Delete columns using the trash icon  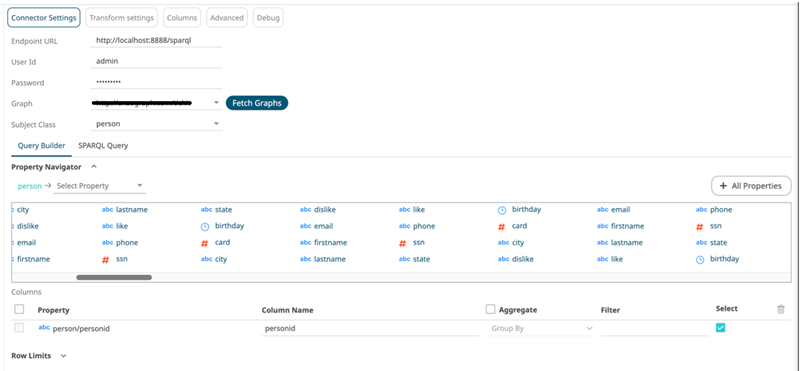[781, 309]
